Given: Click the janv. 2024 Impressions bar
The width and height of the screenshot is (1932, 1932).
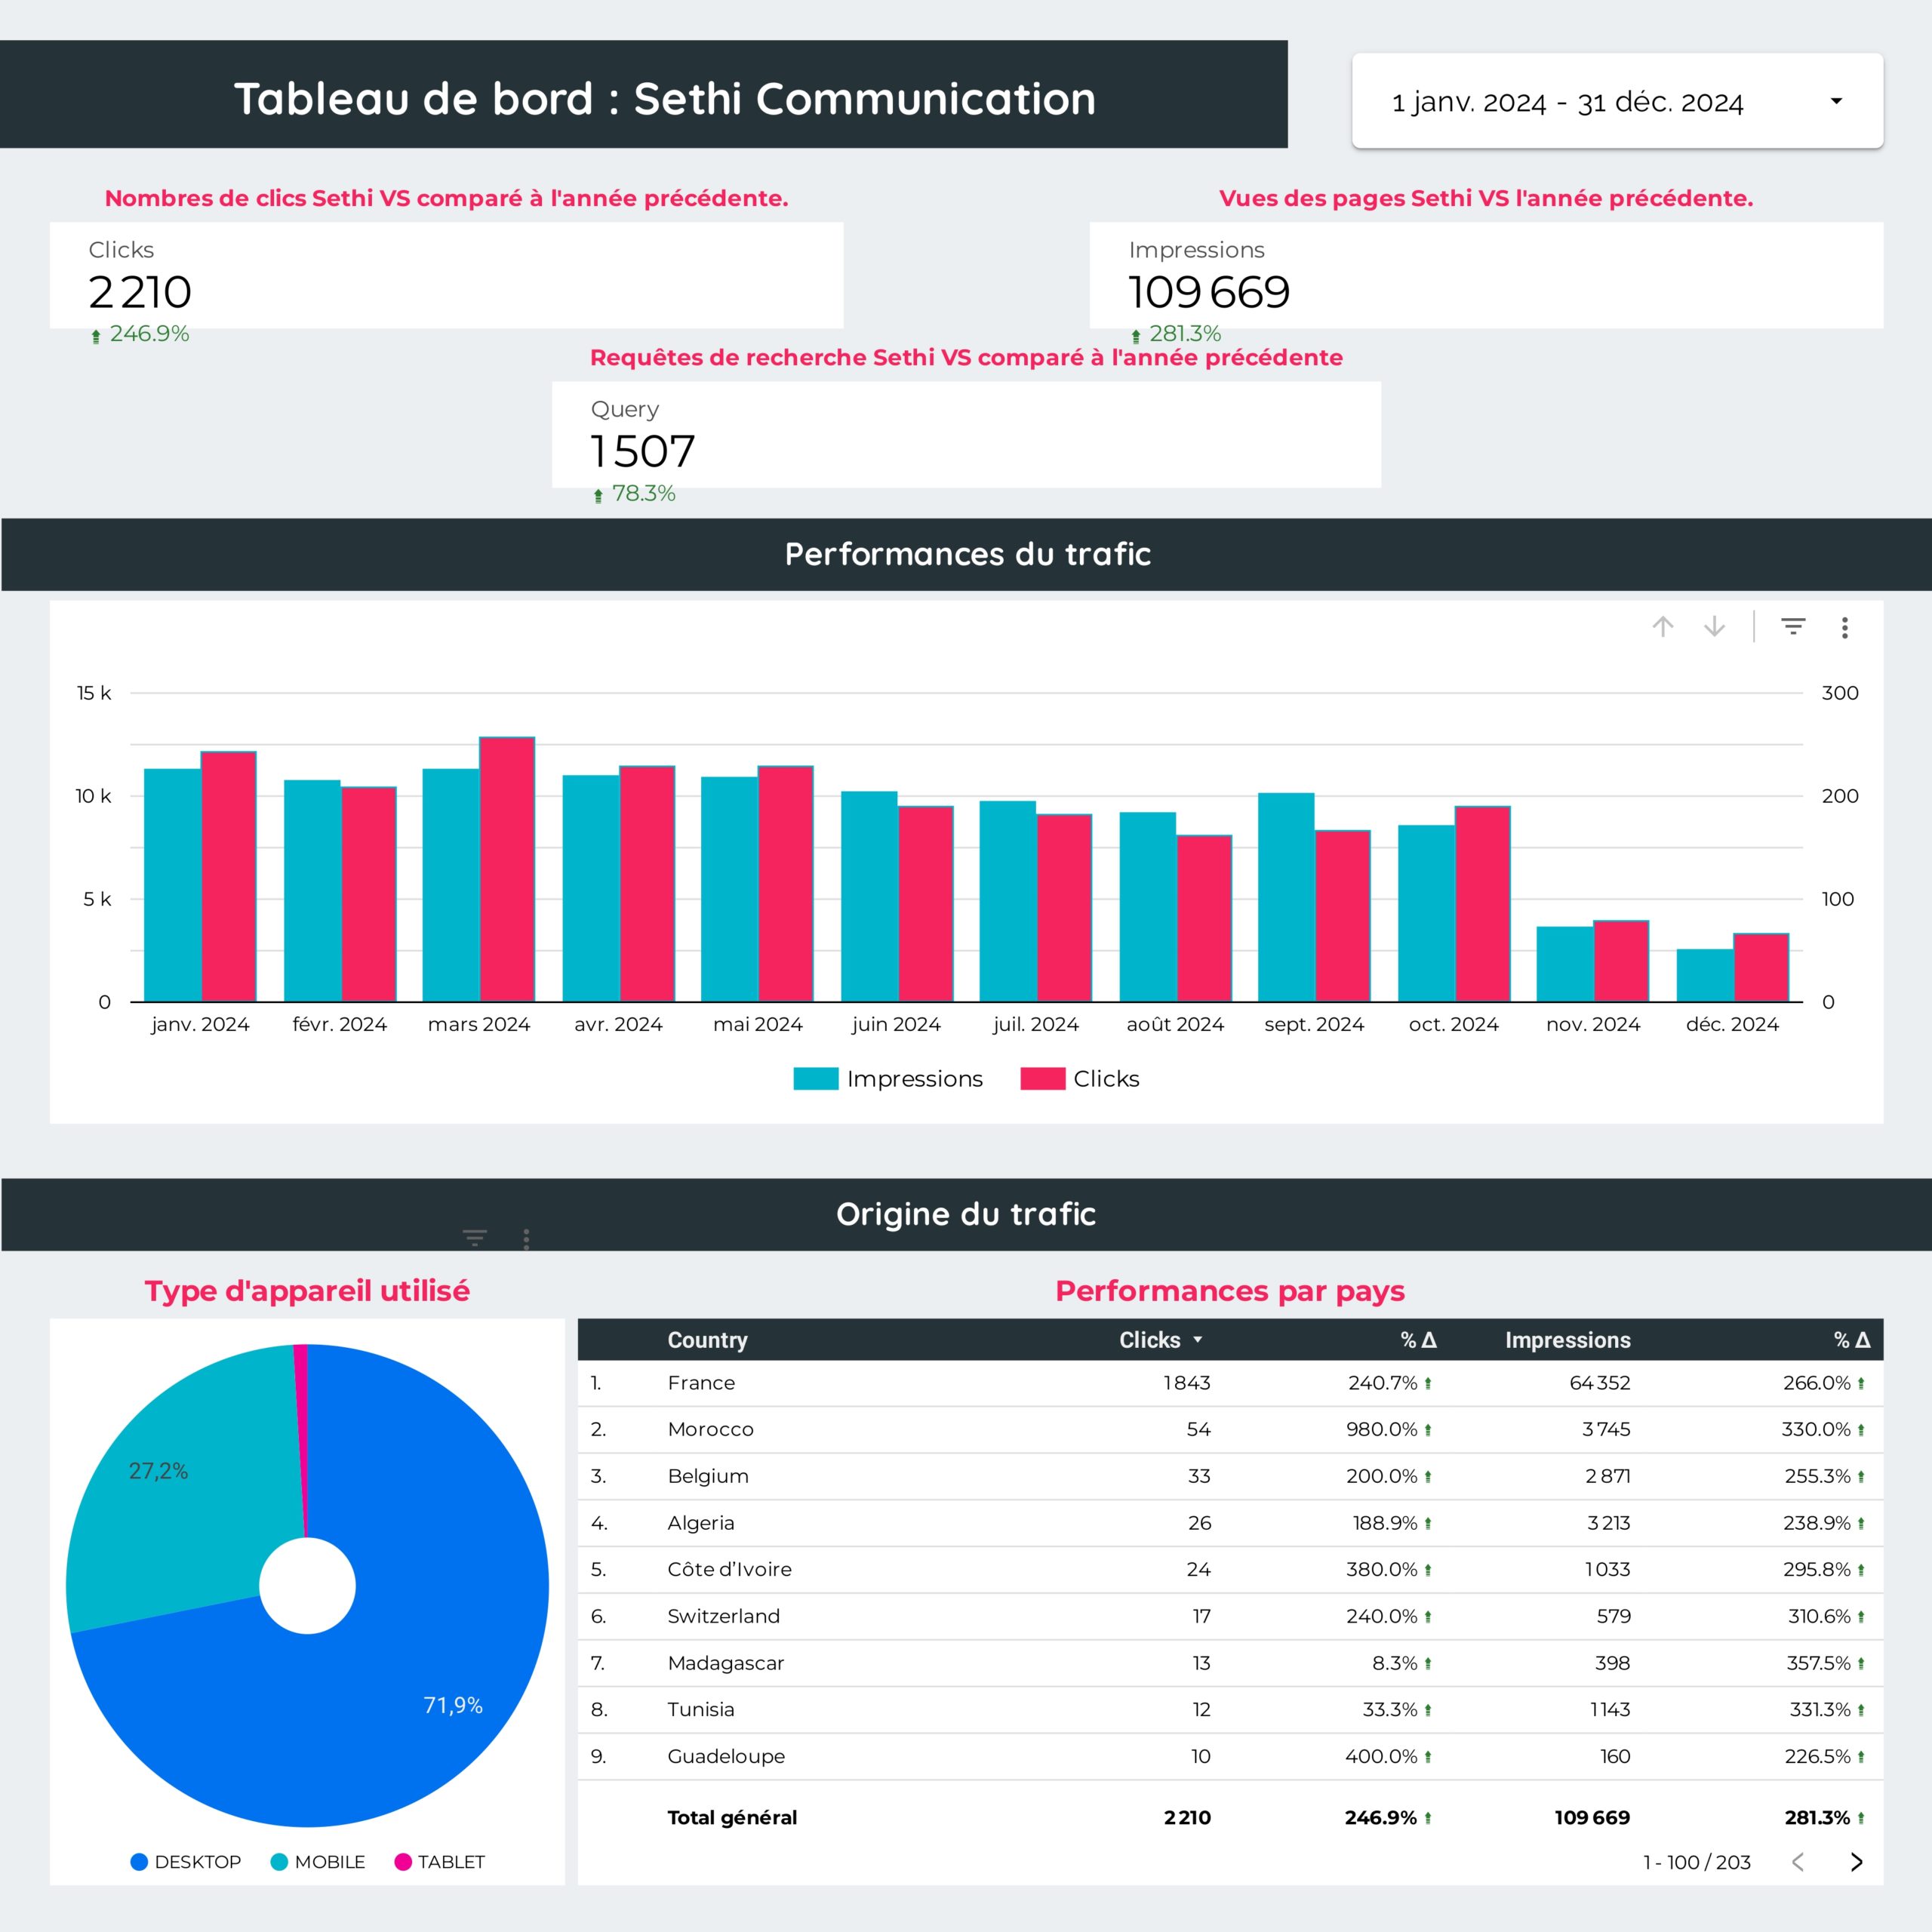Looking at the screenshot, I should (x=172, y=885).
